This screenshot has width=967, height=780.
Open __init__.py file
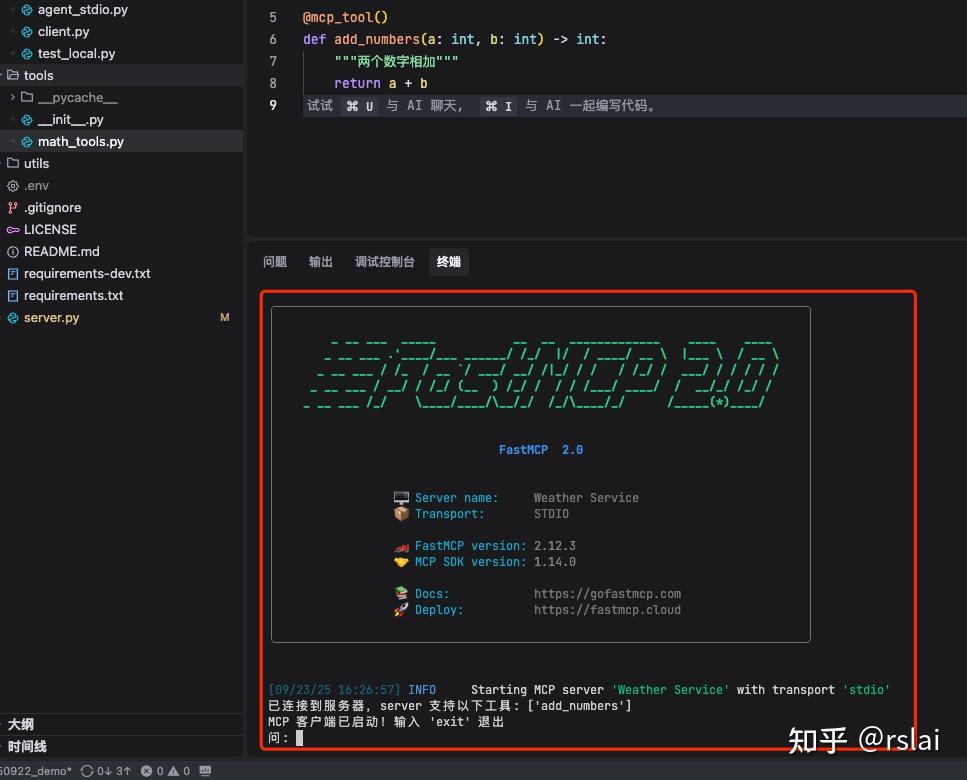[70, 120]
